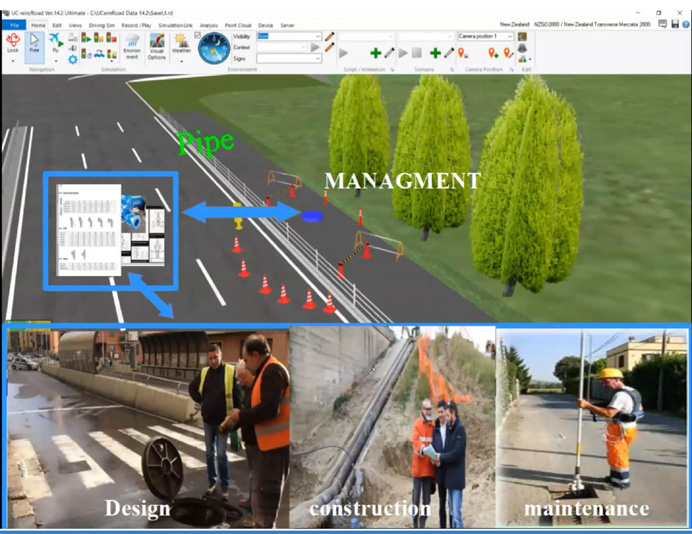Image resolution: width=692 pixels, height=534 pixels.
Task: Open help with blue question mark
Action: 685,25
